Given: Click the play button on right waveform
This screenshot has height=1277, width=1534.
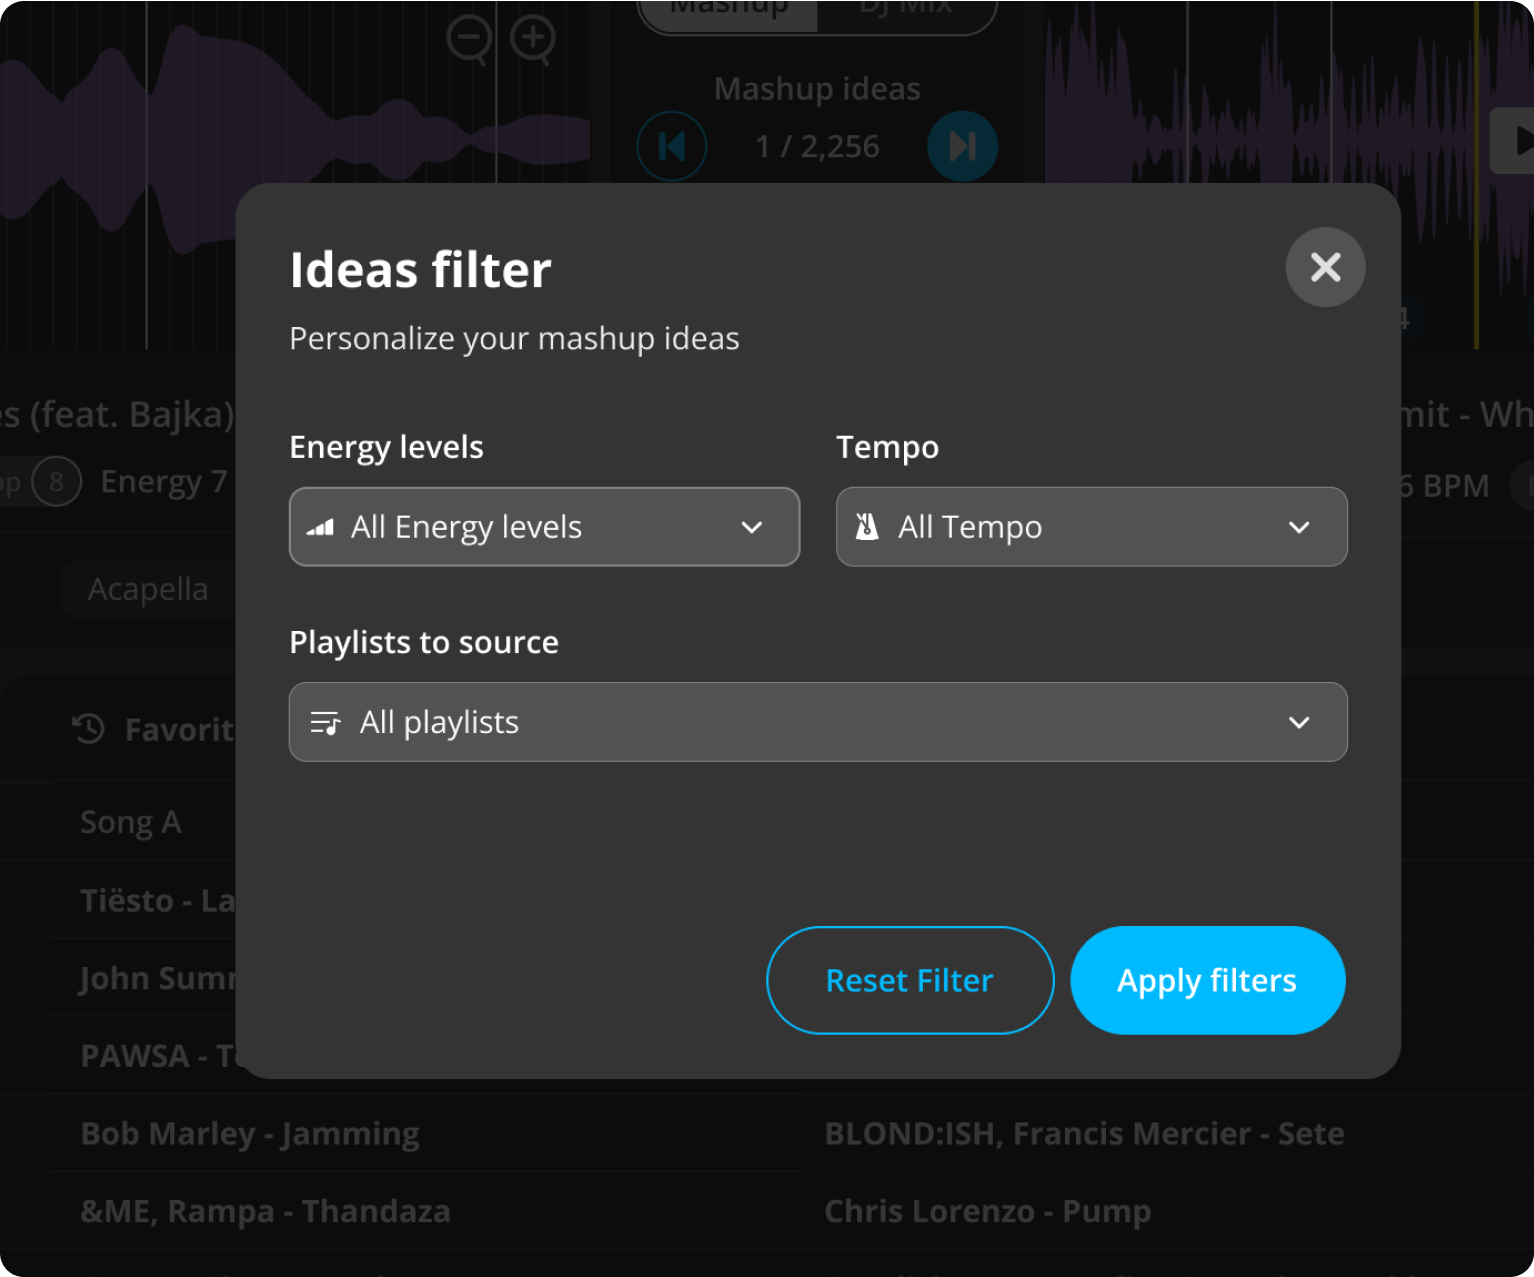Looking at the screenshot, I should coord(1514,141).
